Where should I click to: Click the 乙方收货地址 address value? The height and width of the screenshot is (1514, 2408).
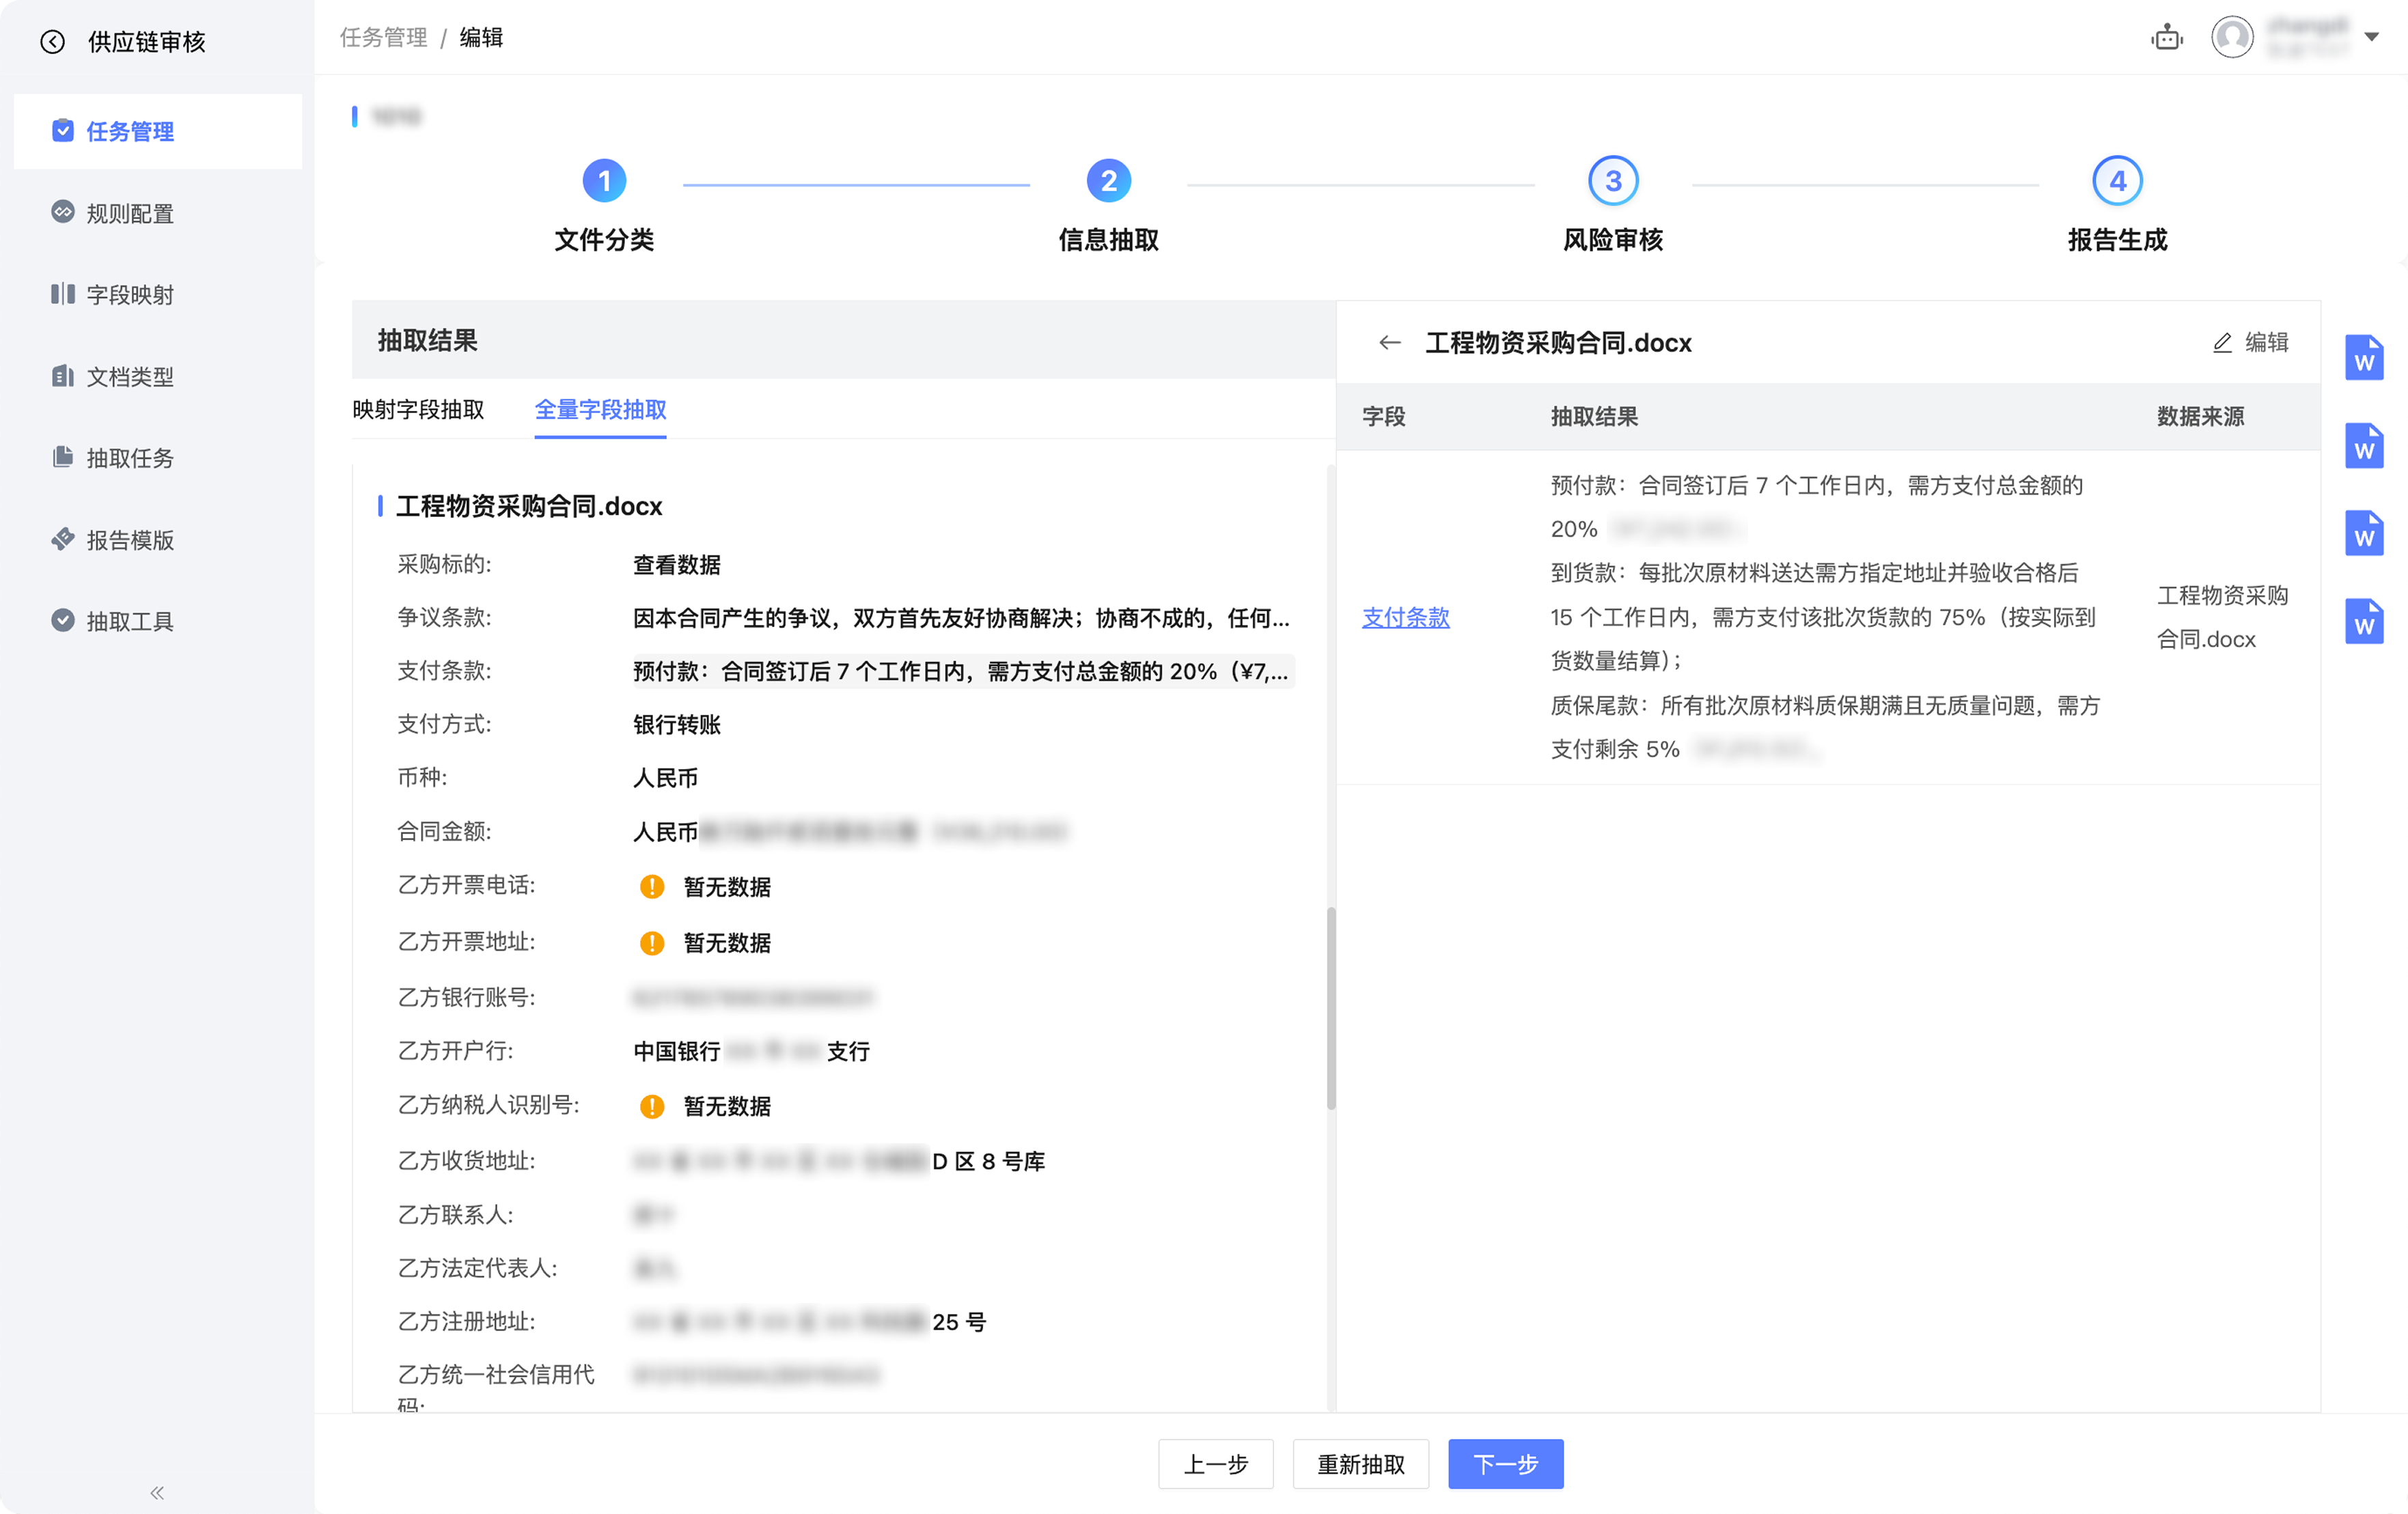(838, 1162)
